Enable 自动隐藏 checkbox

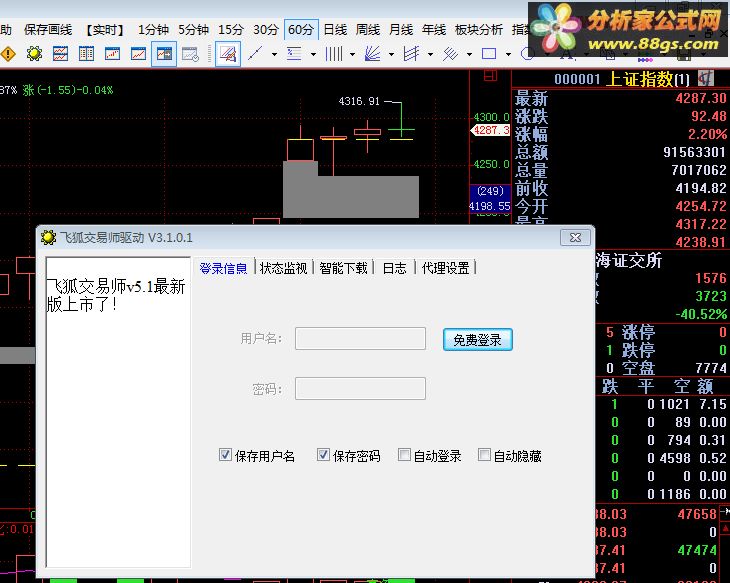(484, 454)
